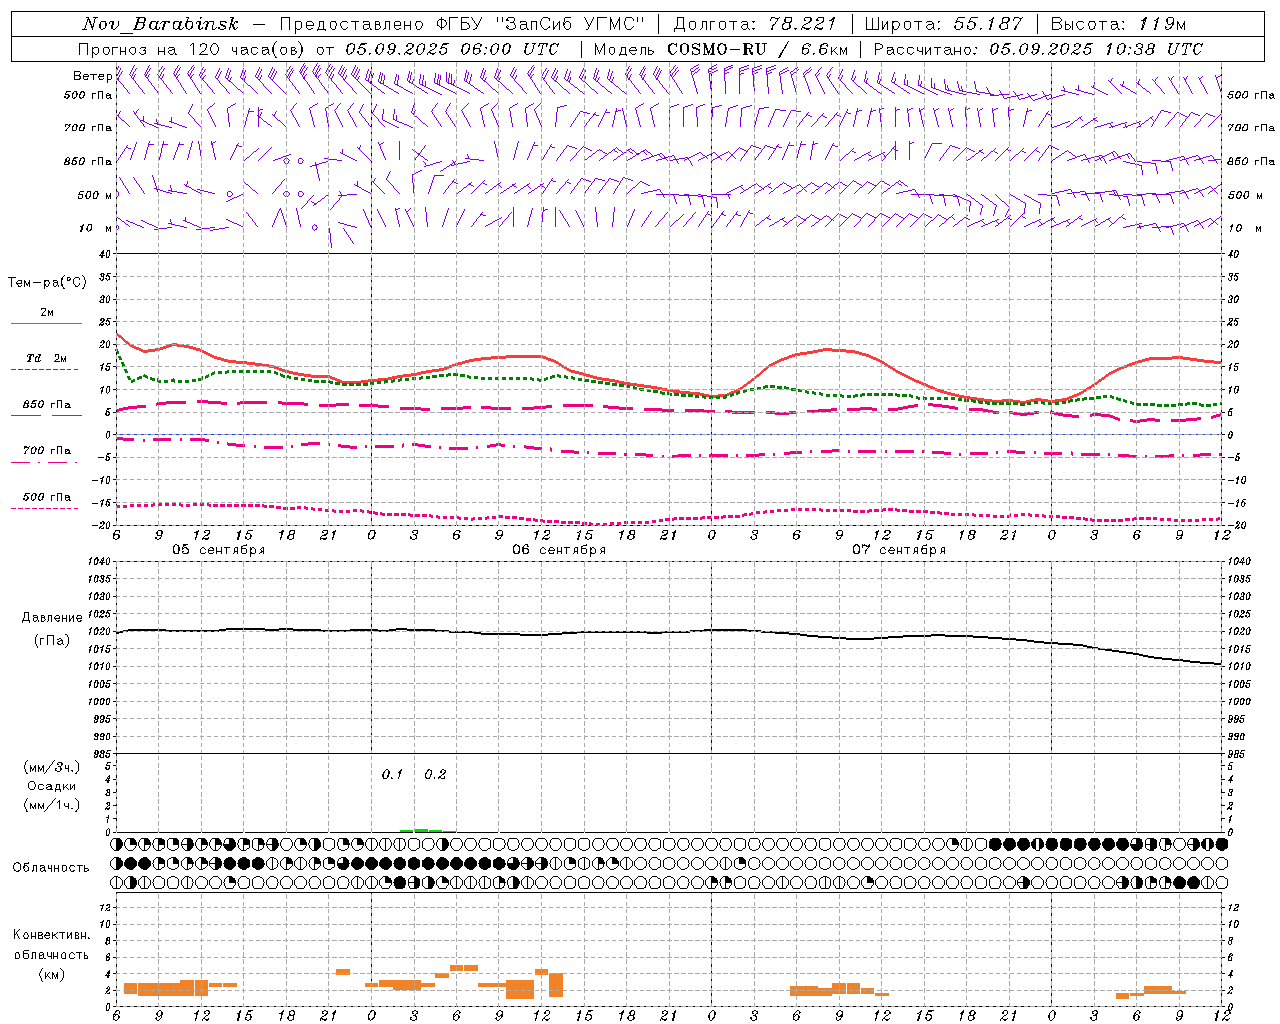Click the (мм/1ч.) precipitation unit label
The width and height of the screenshot is (1280, 1024).
pyautogui.click(x=51, y=805)
